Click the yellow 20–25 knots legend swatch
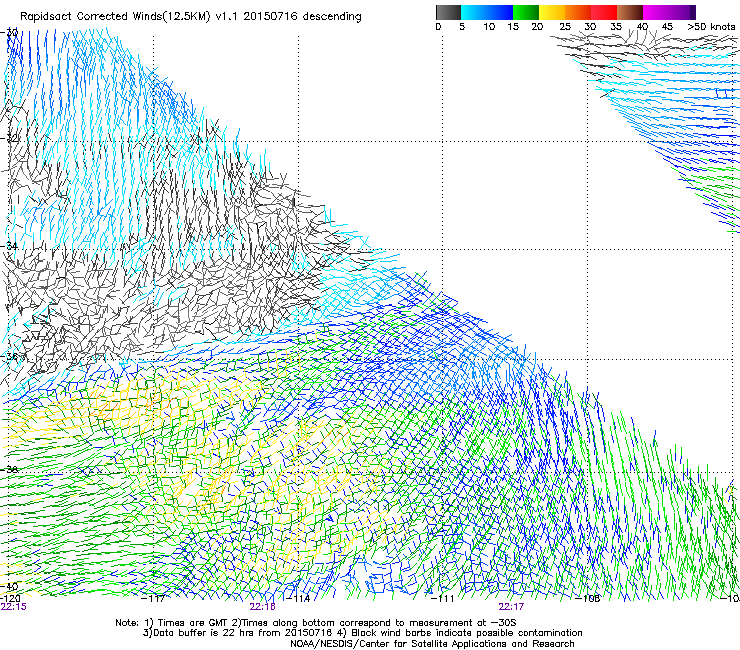Viewport: 740px width, 650px height. click(x=552, y=12)
